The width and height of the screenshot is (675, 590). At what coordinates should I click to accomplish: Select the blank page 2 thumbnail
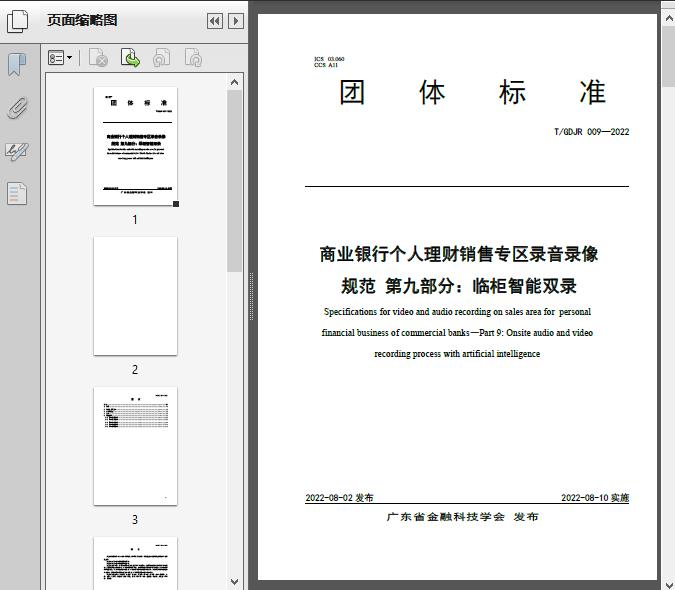point(135,296)
